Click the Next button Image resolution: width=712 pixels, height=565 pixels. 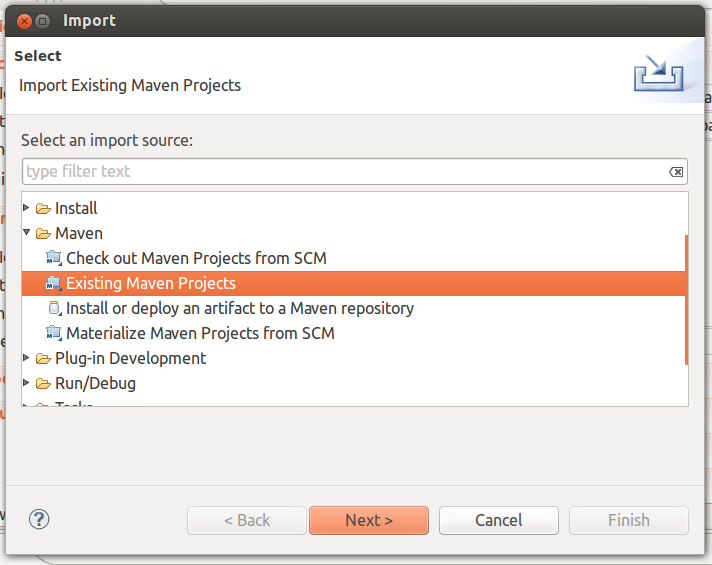(369, 520)
